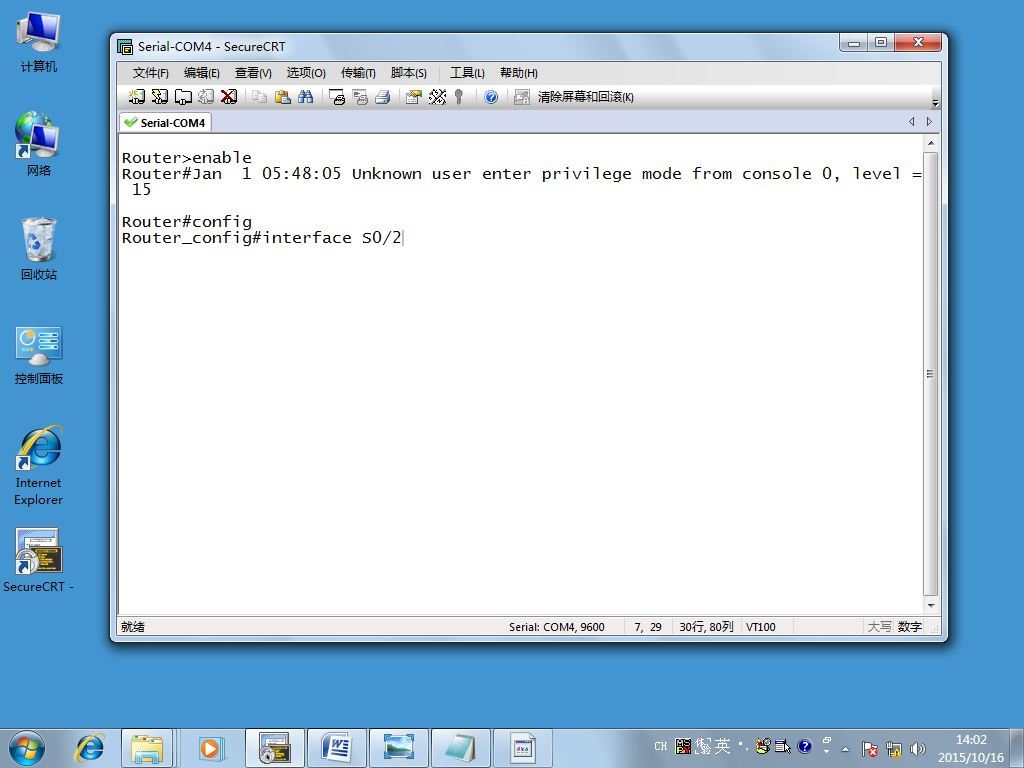Click the 'Router#config' line in terminal
The width and height of the screenshot is (1024, 768).
click(187, 221)
